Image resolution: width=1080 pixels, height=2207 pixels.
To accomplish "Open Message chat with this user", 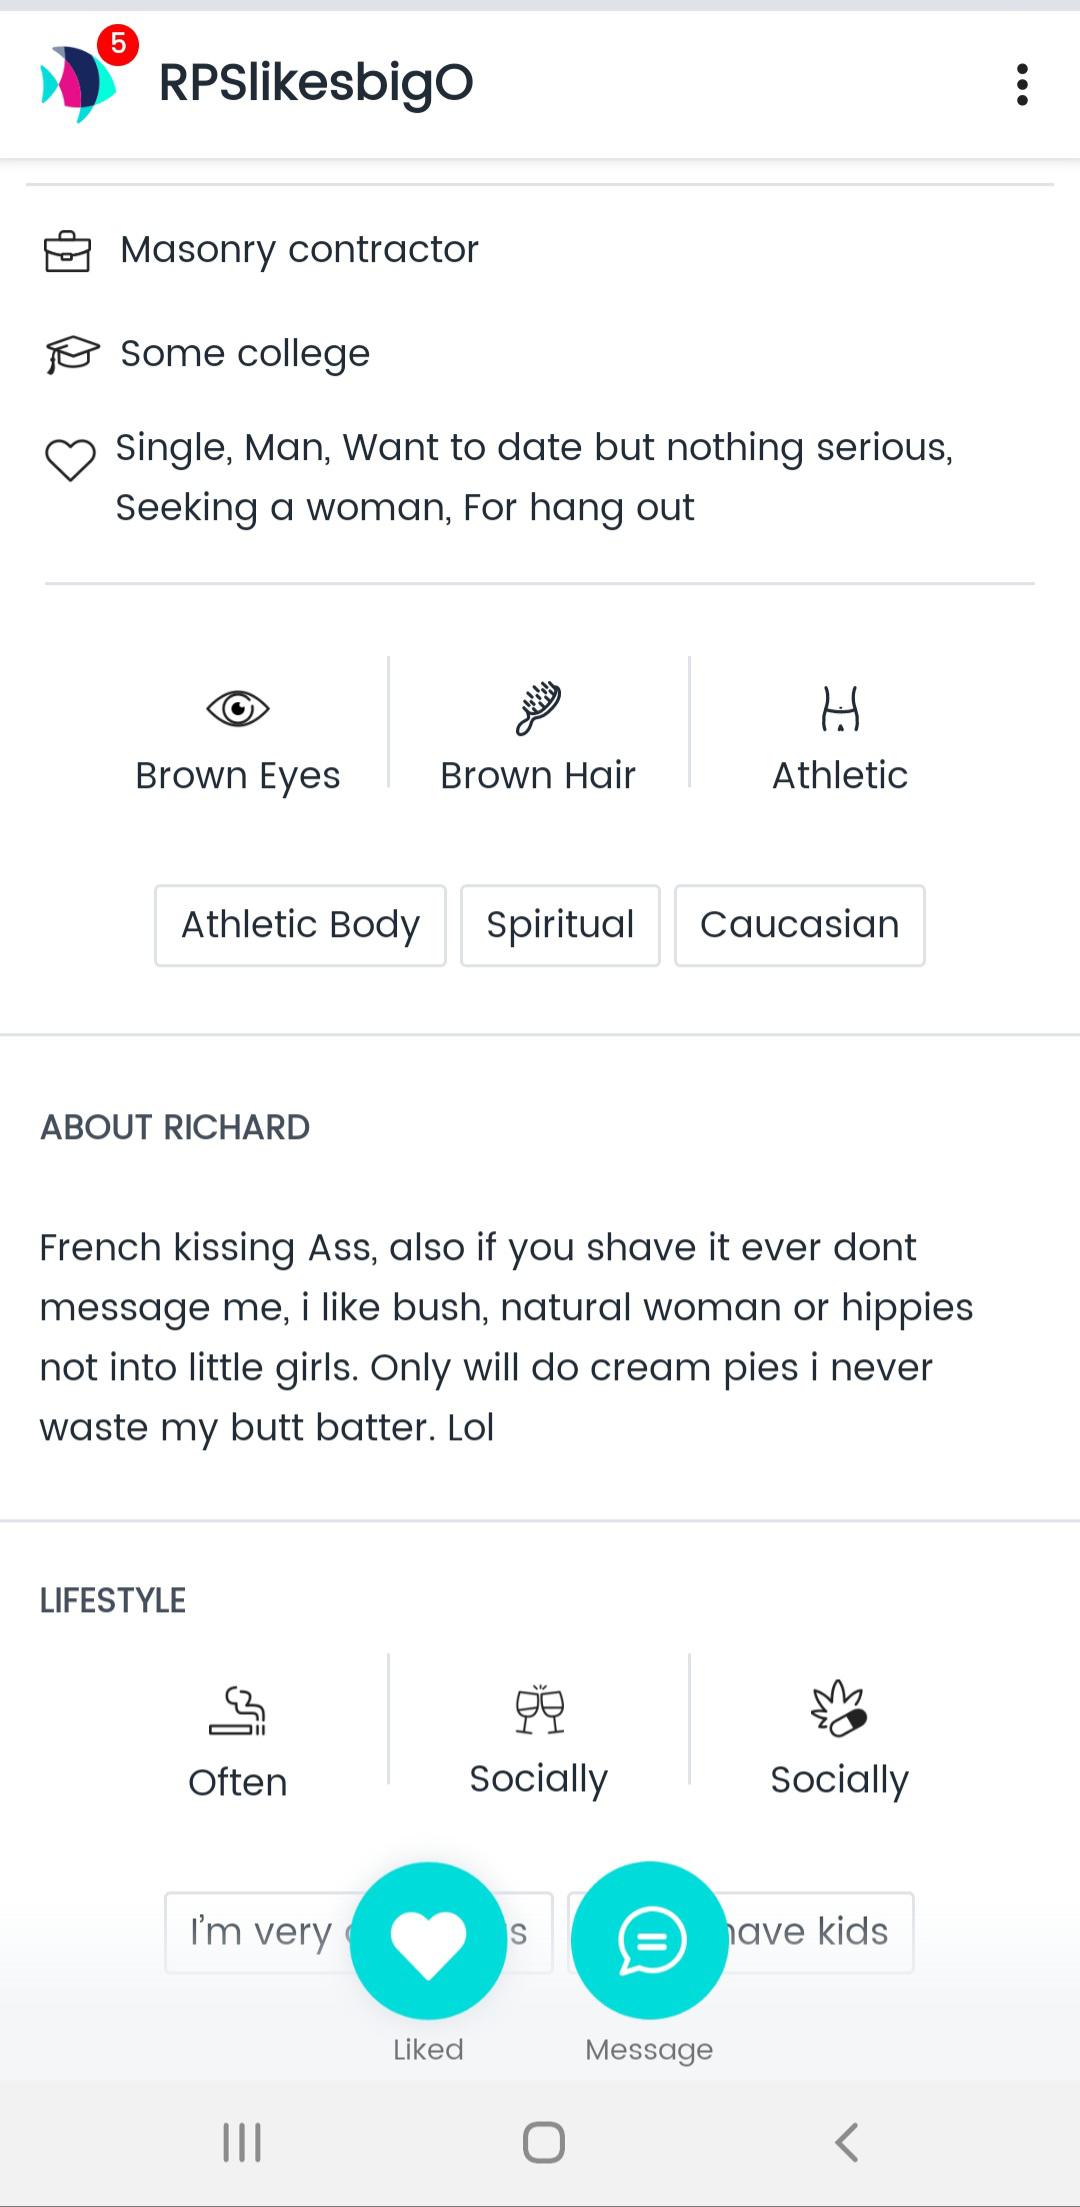I will tap(650, 1941).
